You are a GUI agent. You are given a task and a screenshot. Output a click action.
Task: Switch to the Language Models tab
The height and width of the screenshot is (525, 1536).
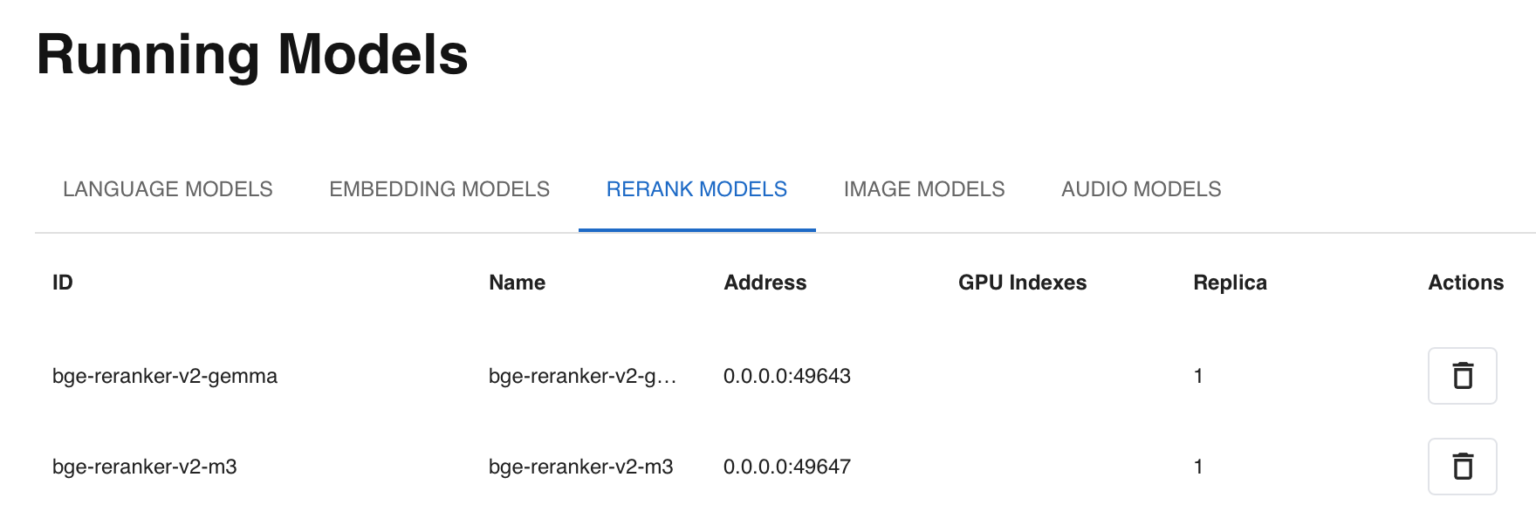[168, 189]
